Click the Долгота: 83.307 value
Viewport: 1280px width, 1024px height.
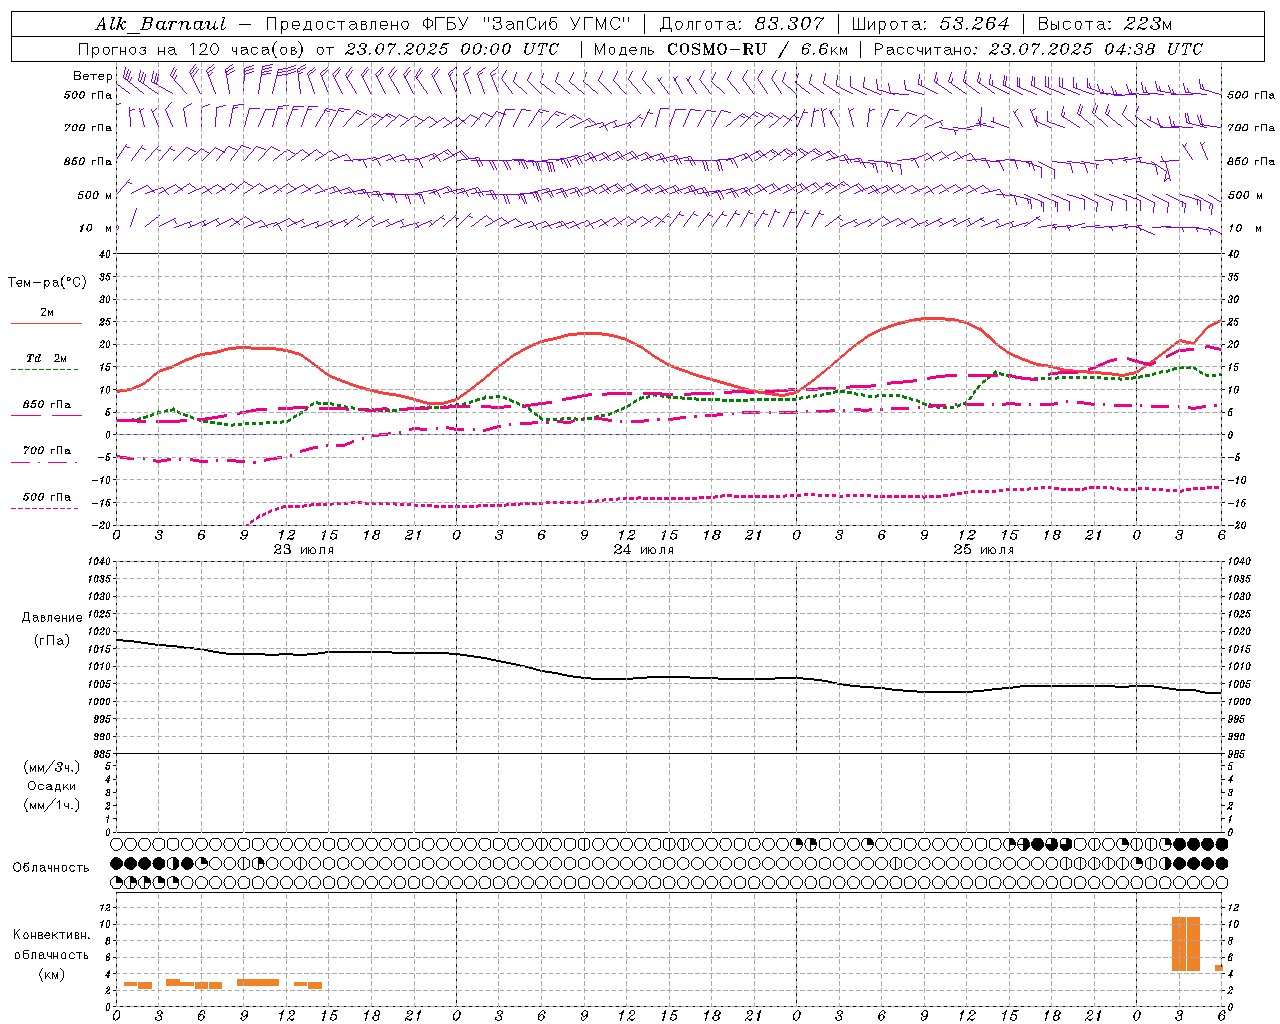point(742,24)
